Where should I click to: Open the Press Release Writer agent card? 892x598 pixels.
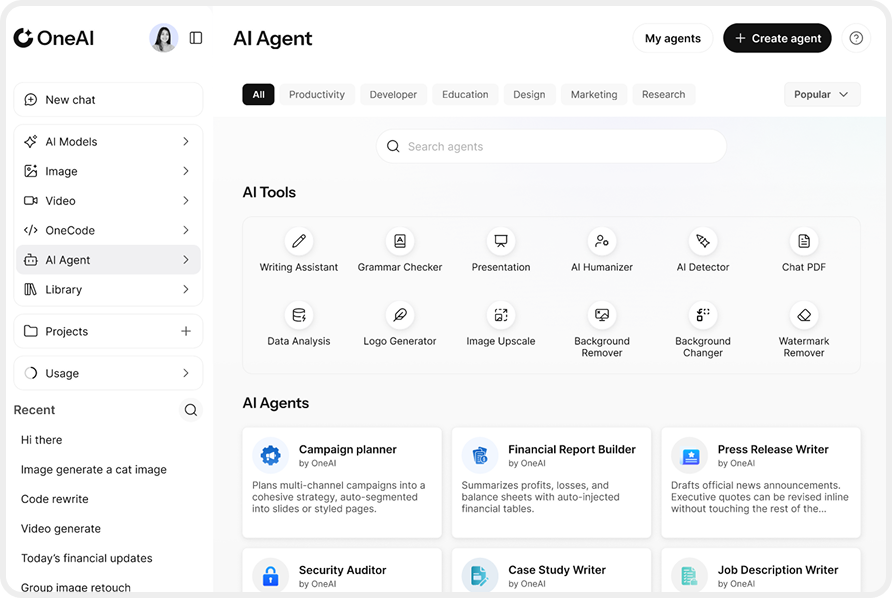pyautogui.click(x=761, y=482)
